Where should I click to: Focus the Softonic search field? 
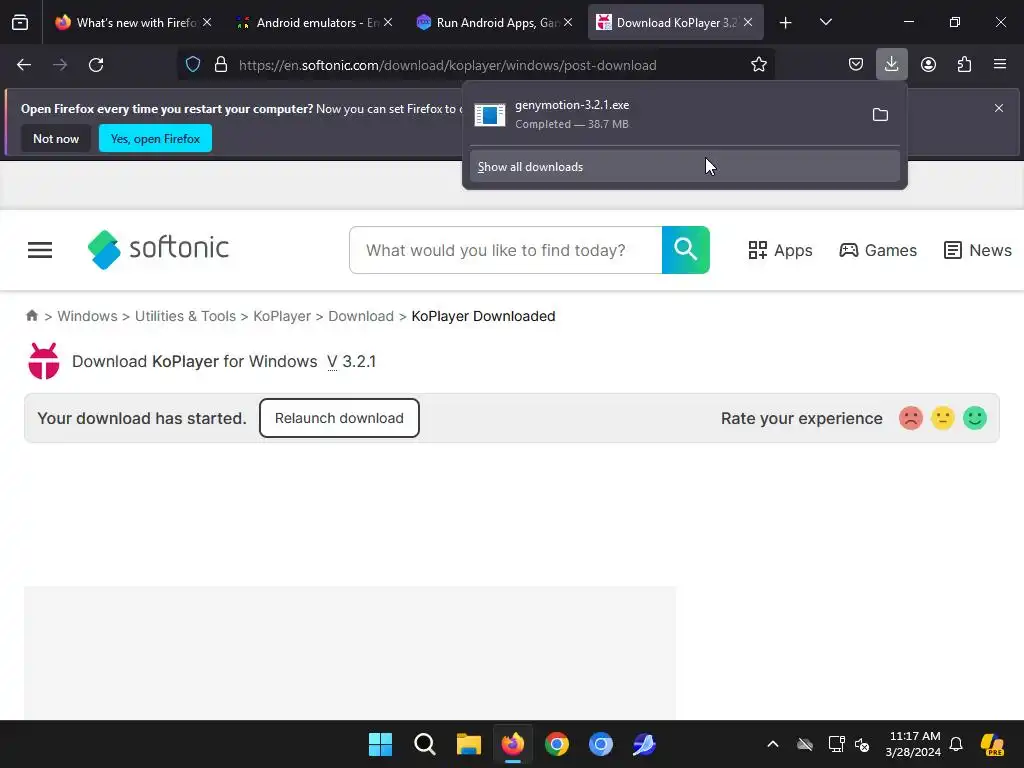tap(506, 250)
